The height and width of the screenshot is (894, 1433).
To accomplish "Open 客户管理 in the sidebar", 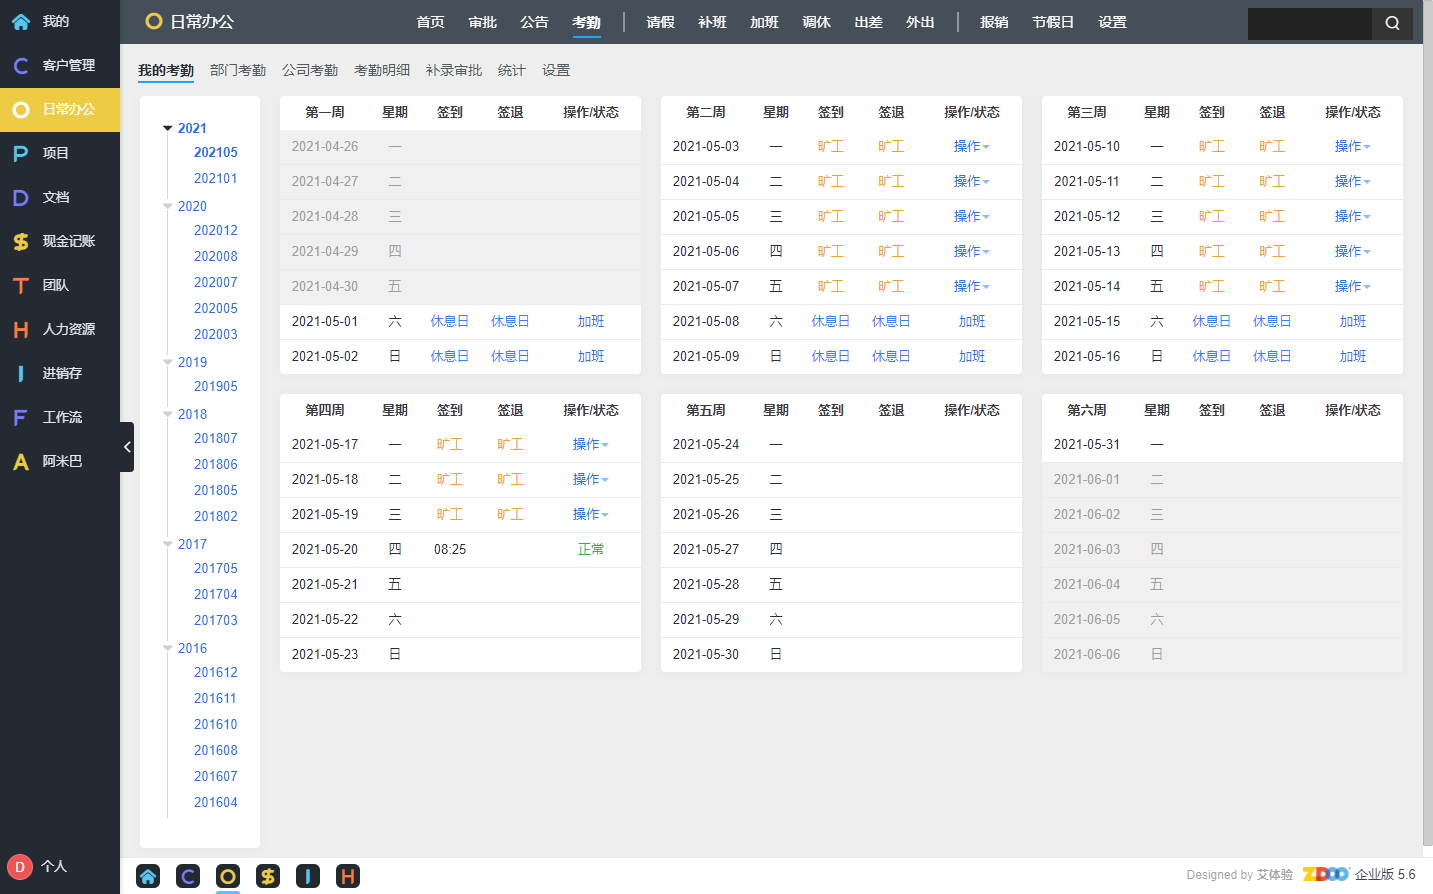I will coord(60,65).
